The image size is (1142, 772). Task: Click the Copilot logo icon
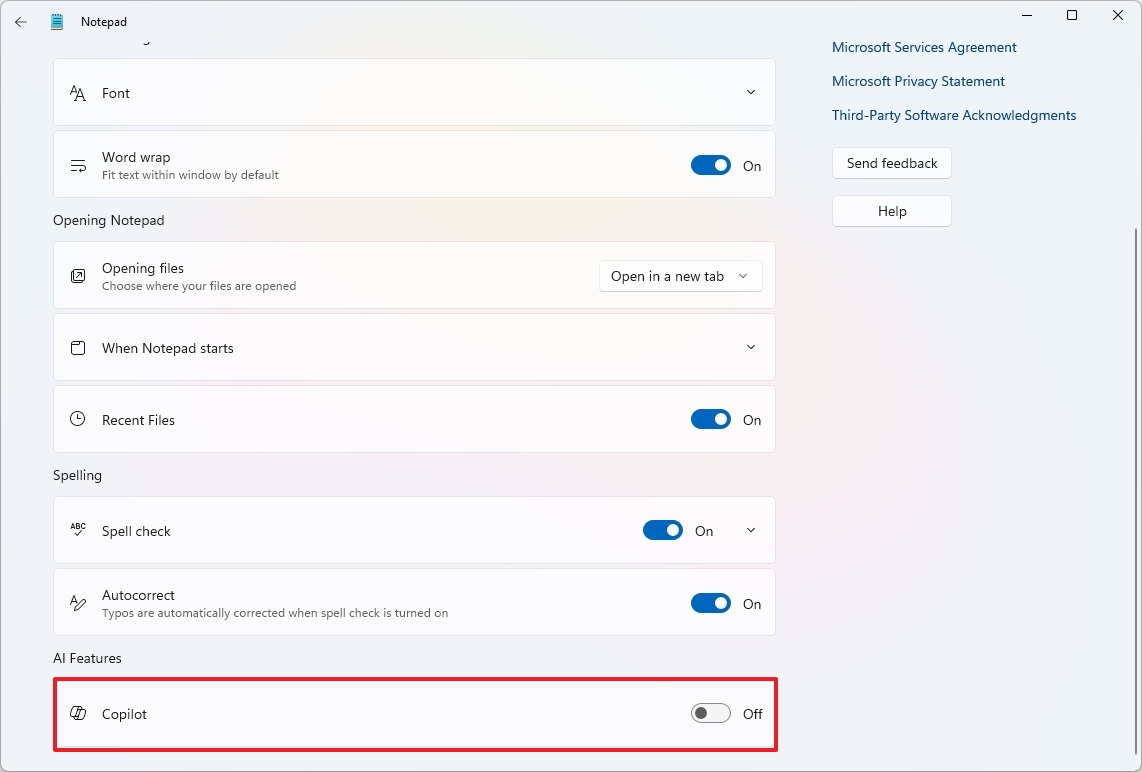(x=78, y=713)
